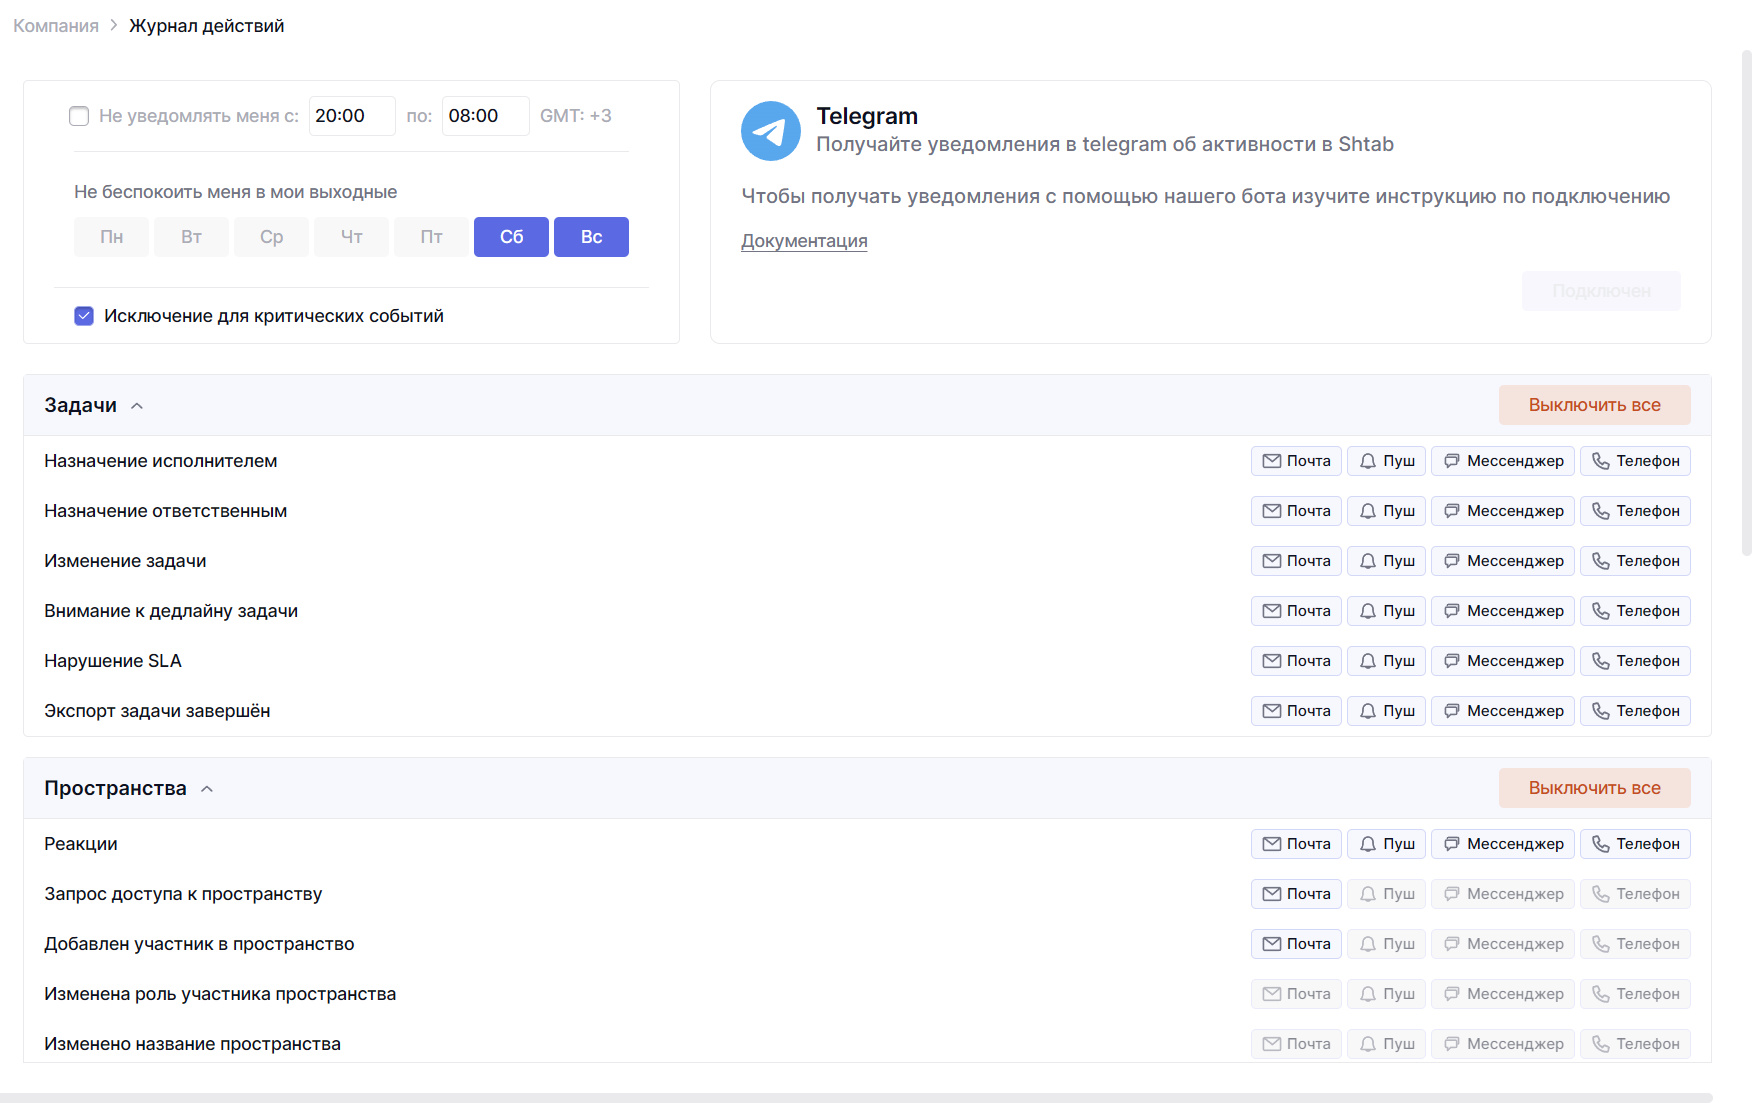Click the Telegram logo icon
Screen dimensions: 1752x1103
click(770, 131)
